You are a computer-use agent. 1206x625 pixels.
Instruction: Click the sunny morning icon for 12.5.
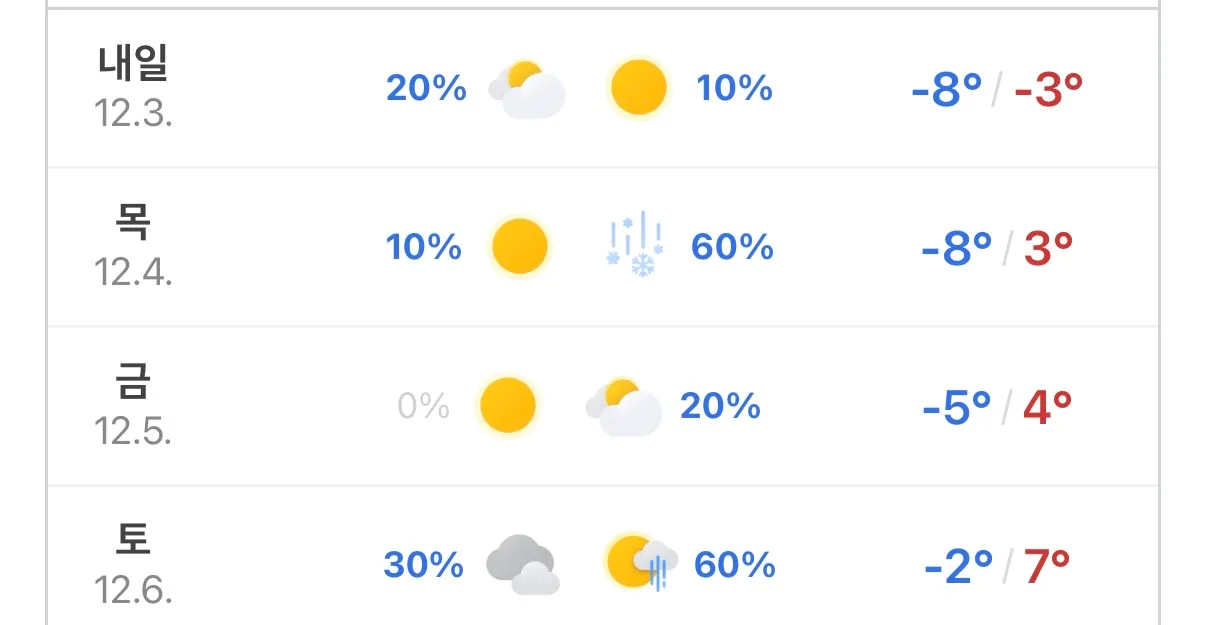click(508, 405)
